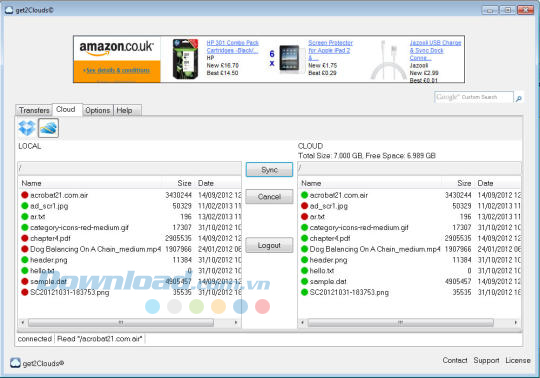
Task: Open the Options tab
Action: coord(97,110)
